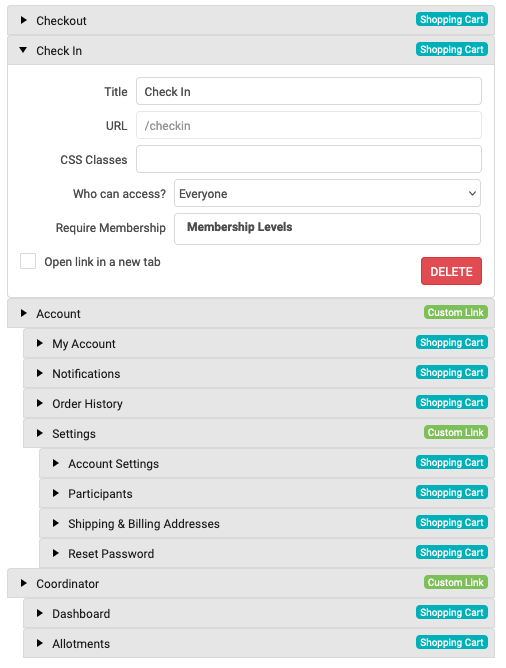Screen dimensions: 506x668
Task: Expand the Account menu item arrow
Action: coord(24,313)
